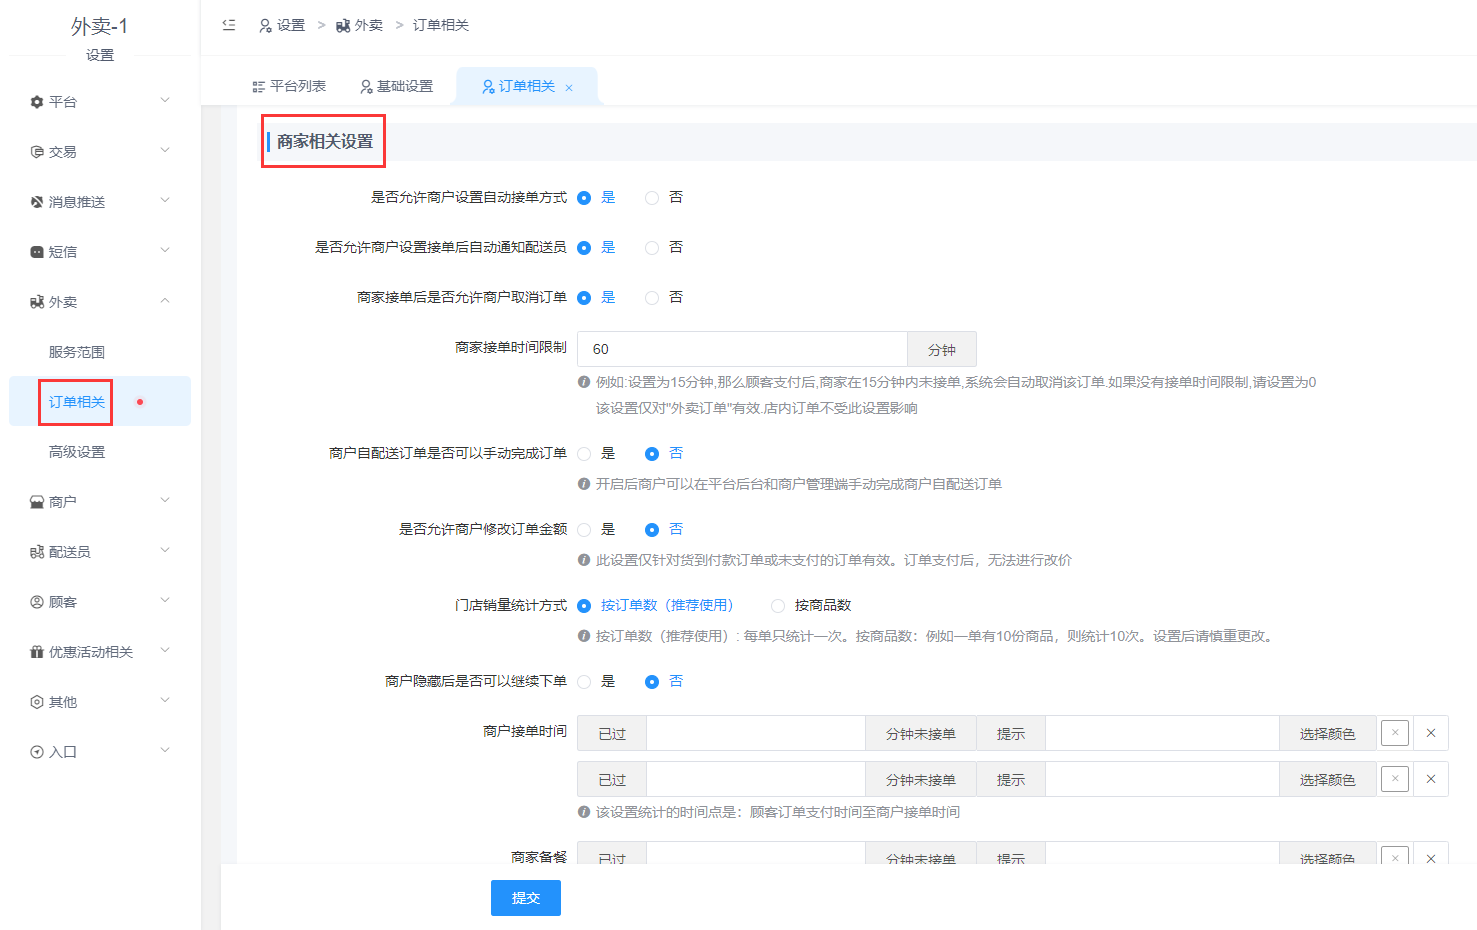Expand the 消息推送 sidebar menu
The width and height of the screenshot is (1477, 930).
[x=100, y=202]
